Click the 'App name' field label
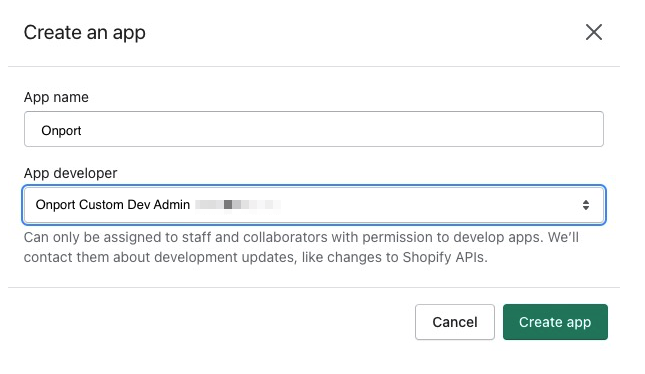 (x=56, y=98)
